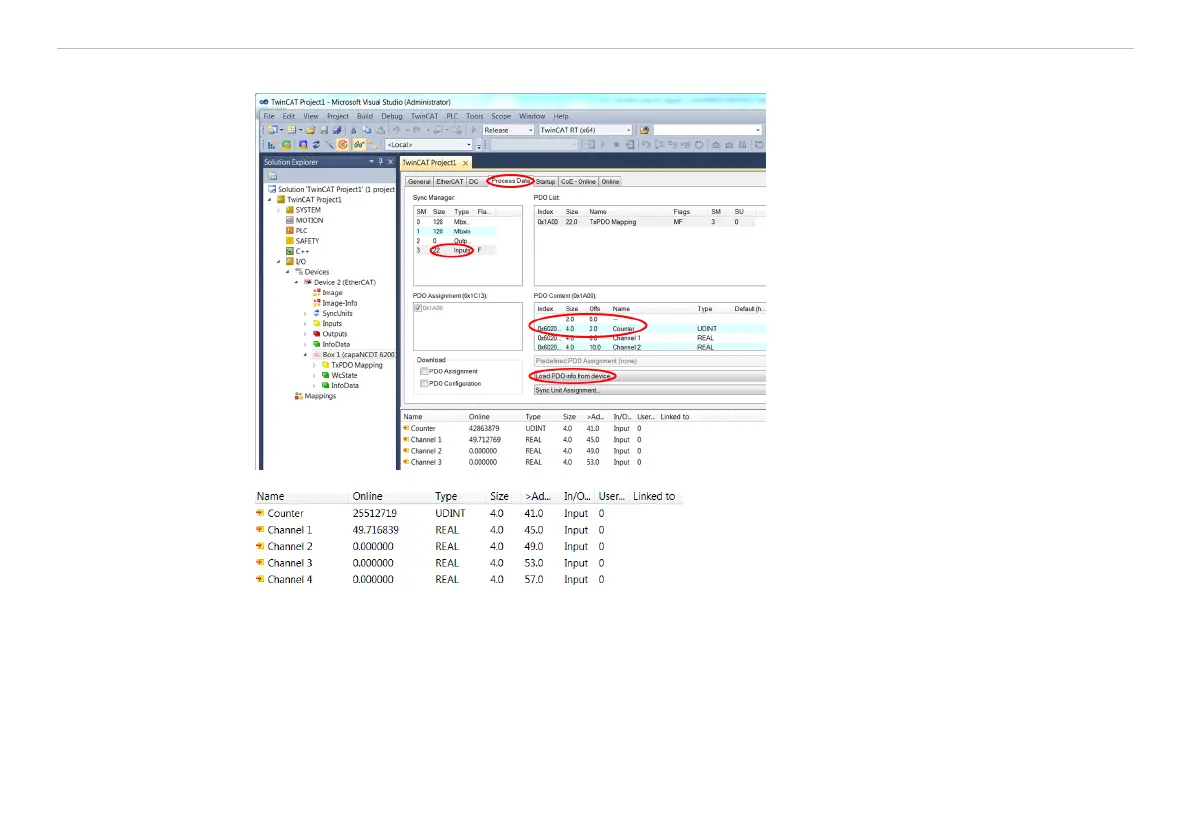
Task: Toggle the 0x1A00 PDO Assignment checkbox
Action: point(418,308)
